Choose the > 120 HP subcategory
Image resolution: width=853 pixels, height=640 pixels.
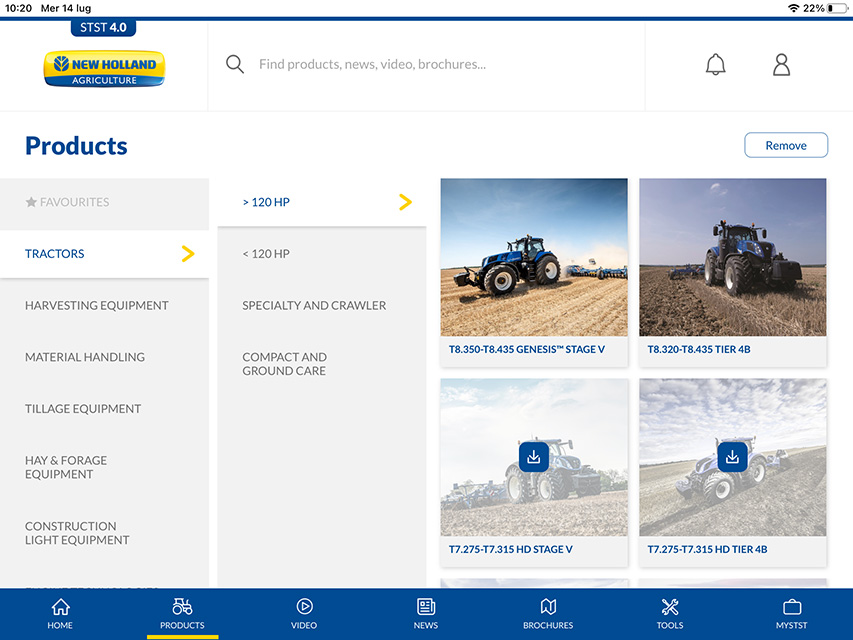click(x=322, y=202)
